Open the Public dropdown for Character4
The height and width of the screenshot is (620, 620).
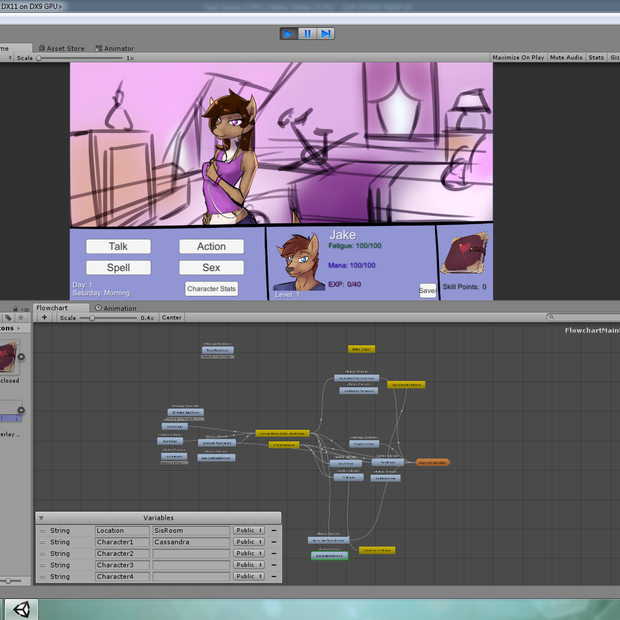point(249,576)
